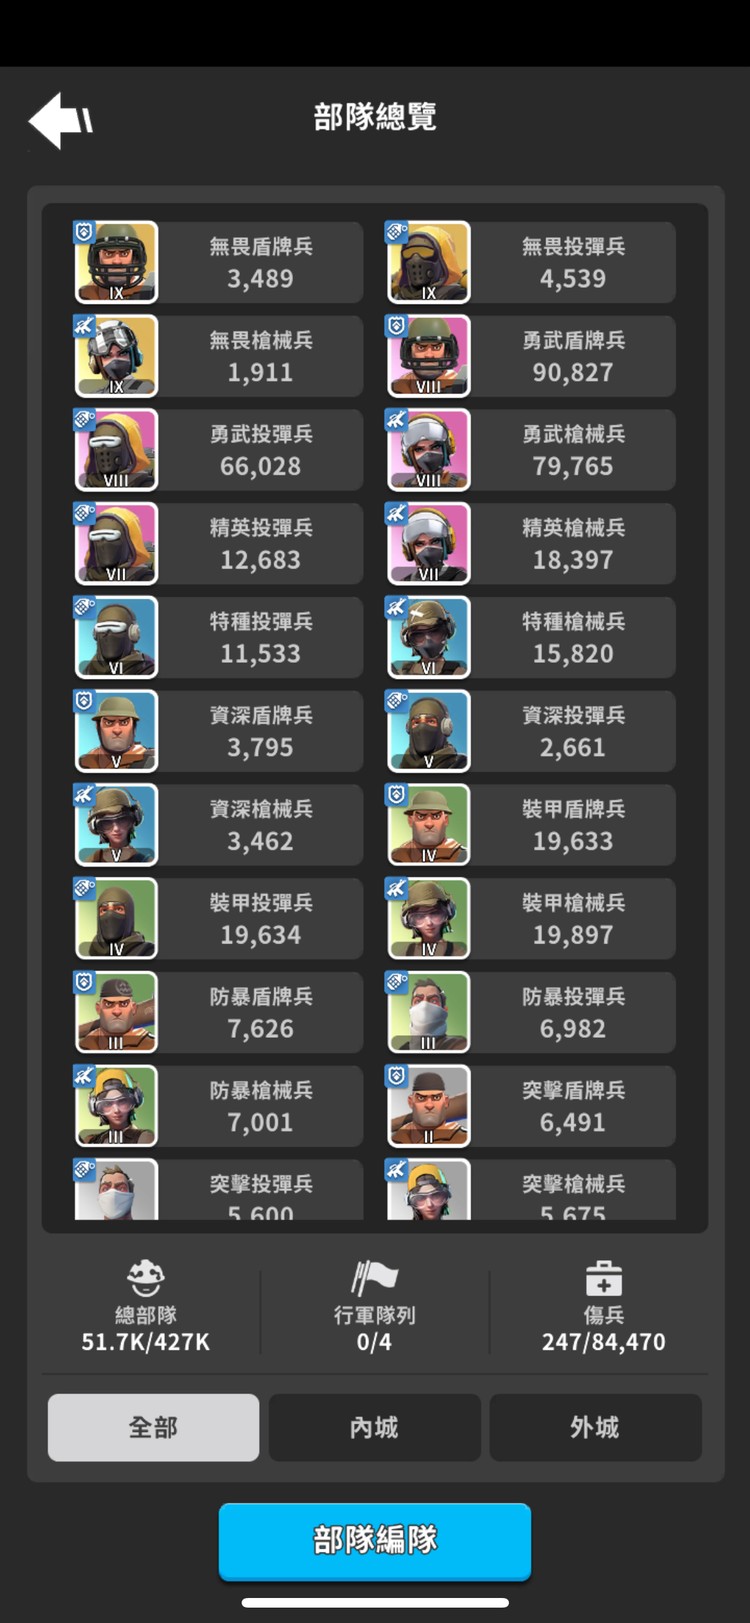This screenshot has height=1623, width=750.
Task: Tap the 勇武槍械兵 79,765 entry
Action: (x=531, y=450)
